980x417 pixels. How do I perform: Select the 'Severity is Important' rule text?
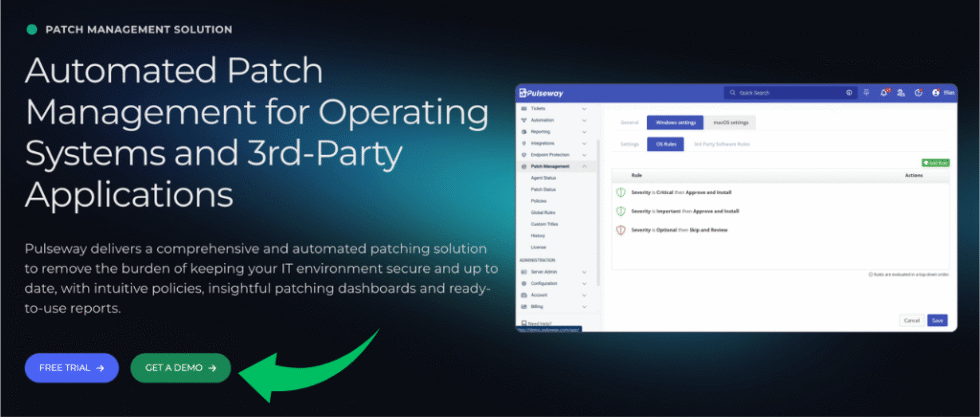(685, 211)
